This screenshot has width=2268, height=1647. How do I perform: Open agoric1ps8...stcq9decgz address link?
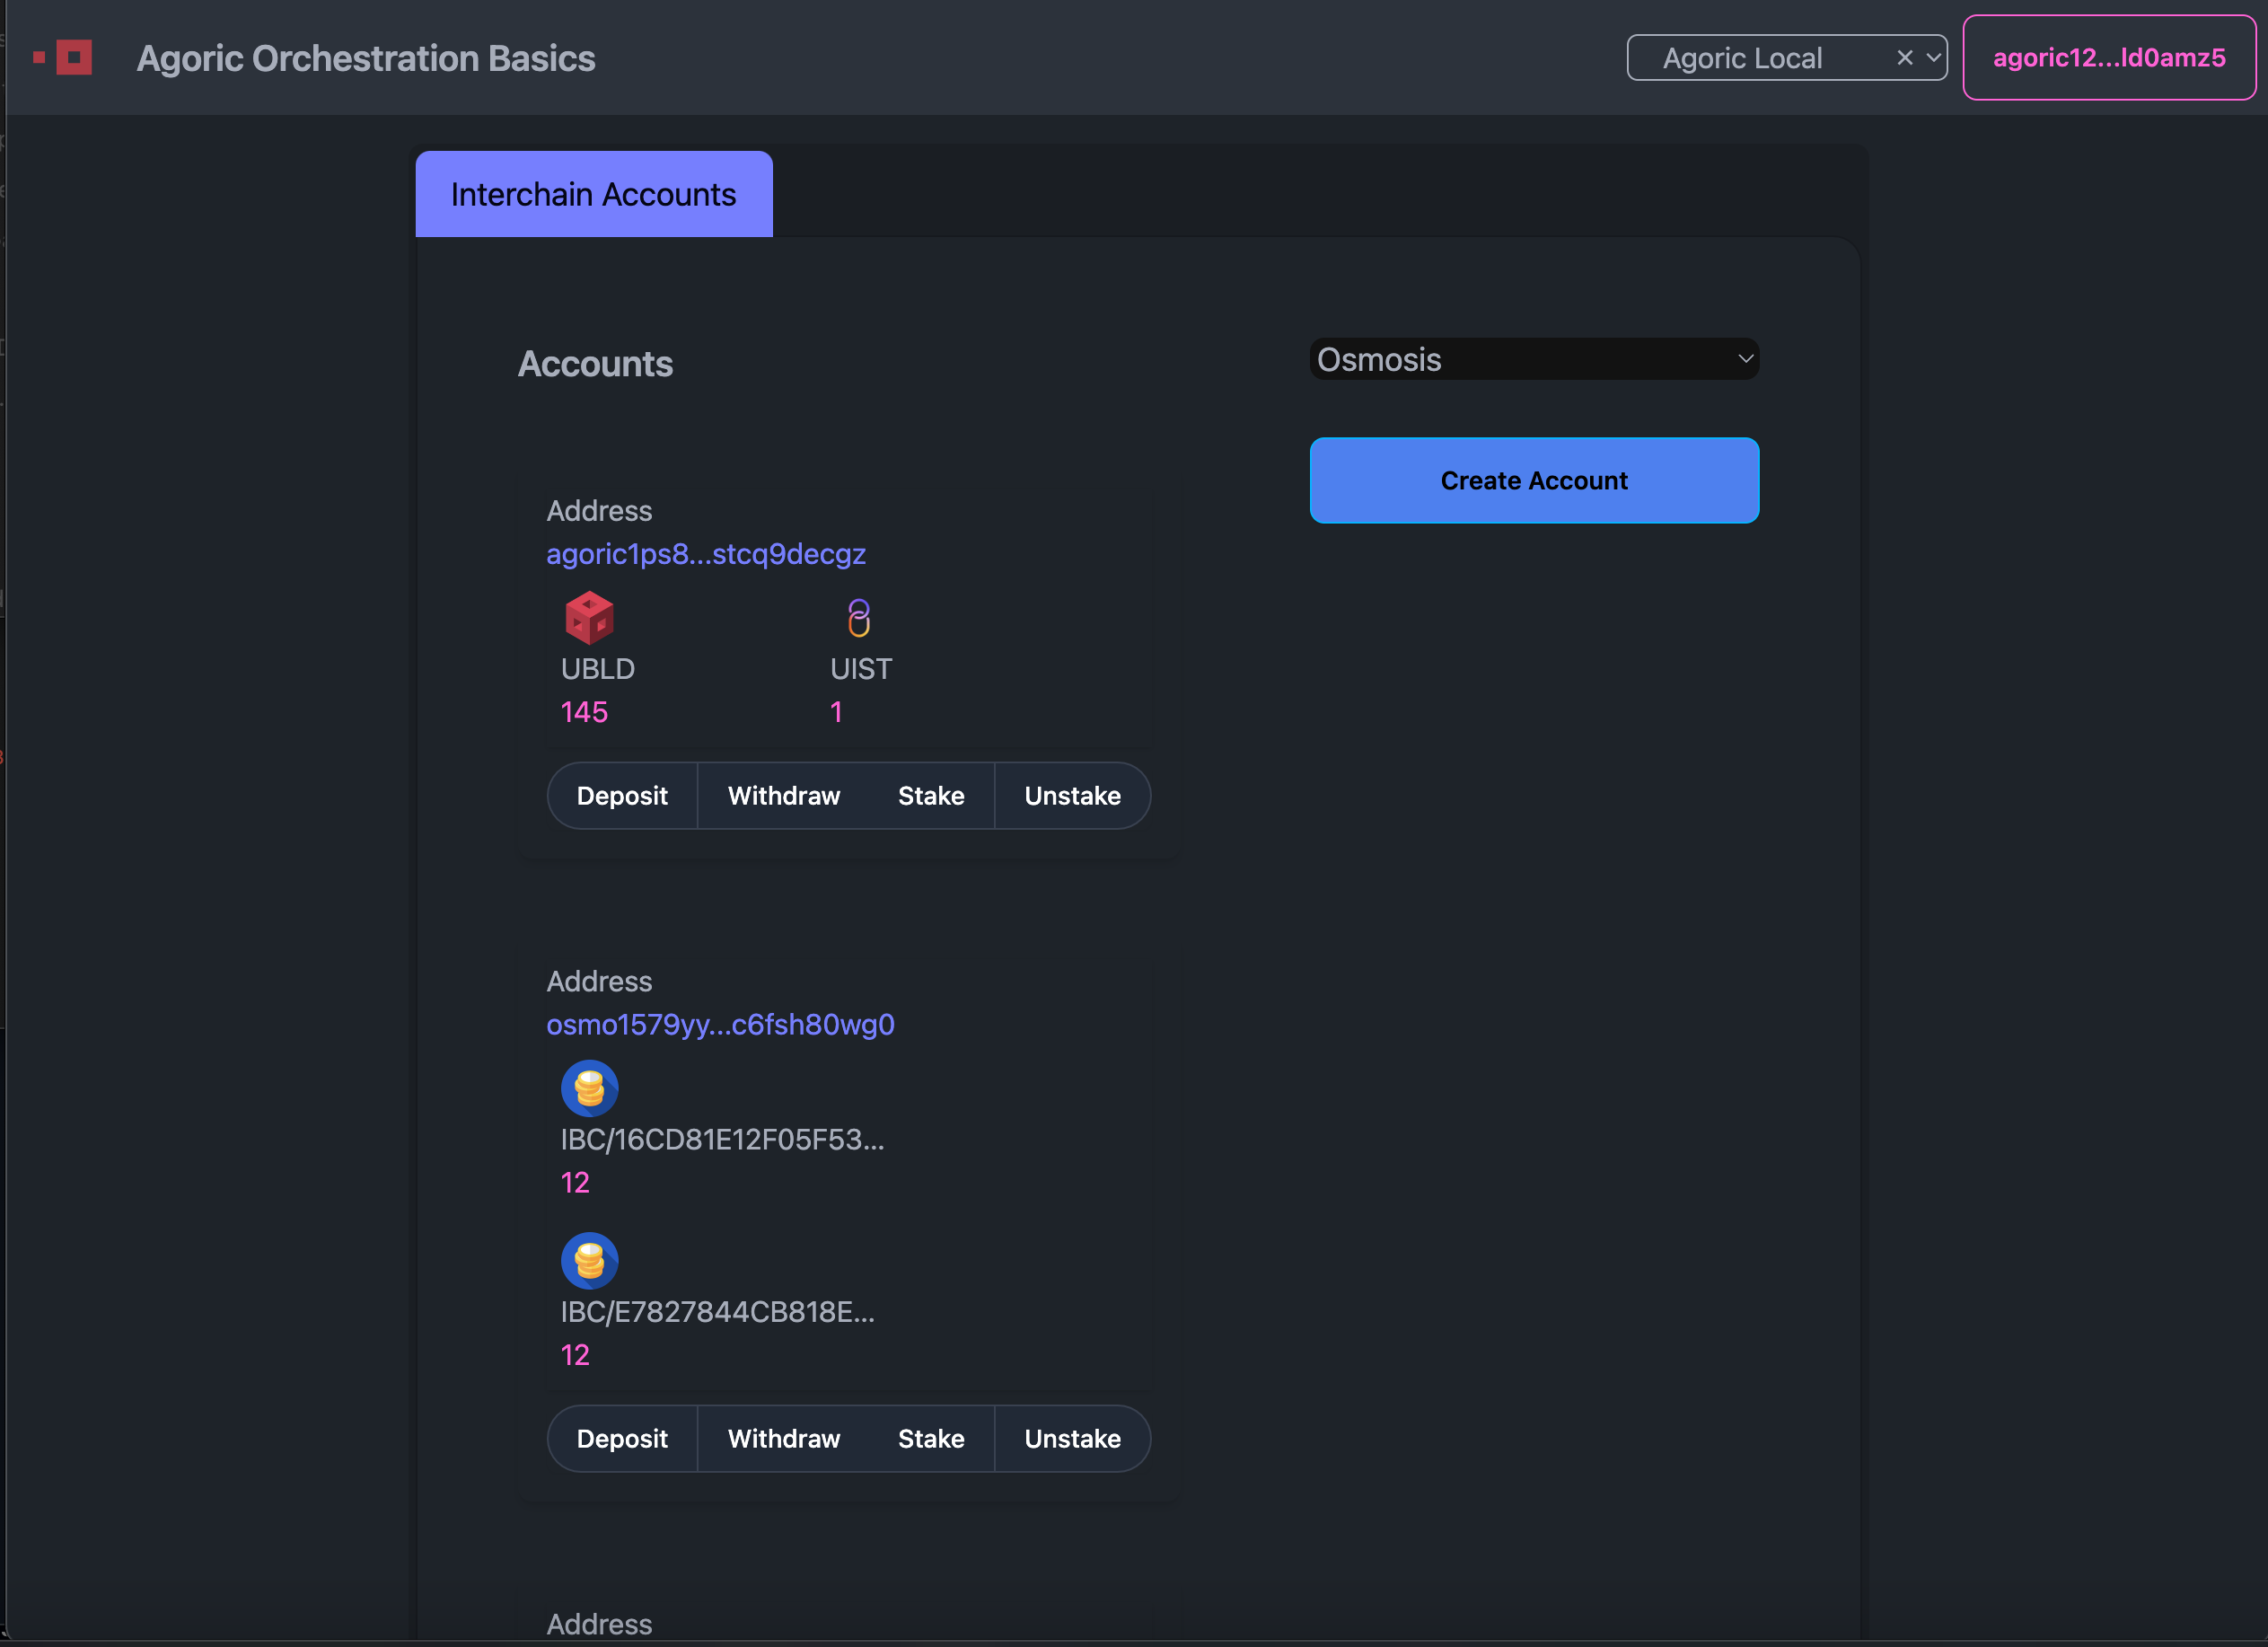705,554
